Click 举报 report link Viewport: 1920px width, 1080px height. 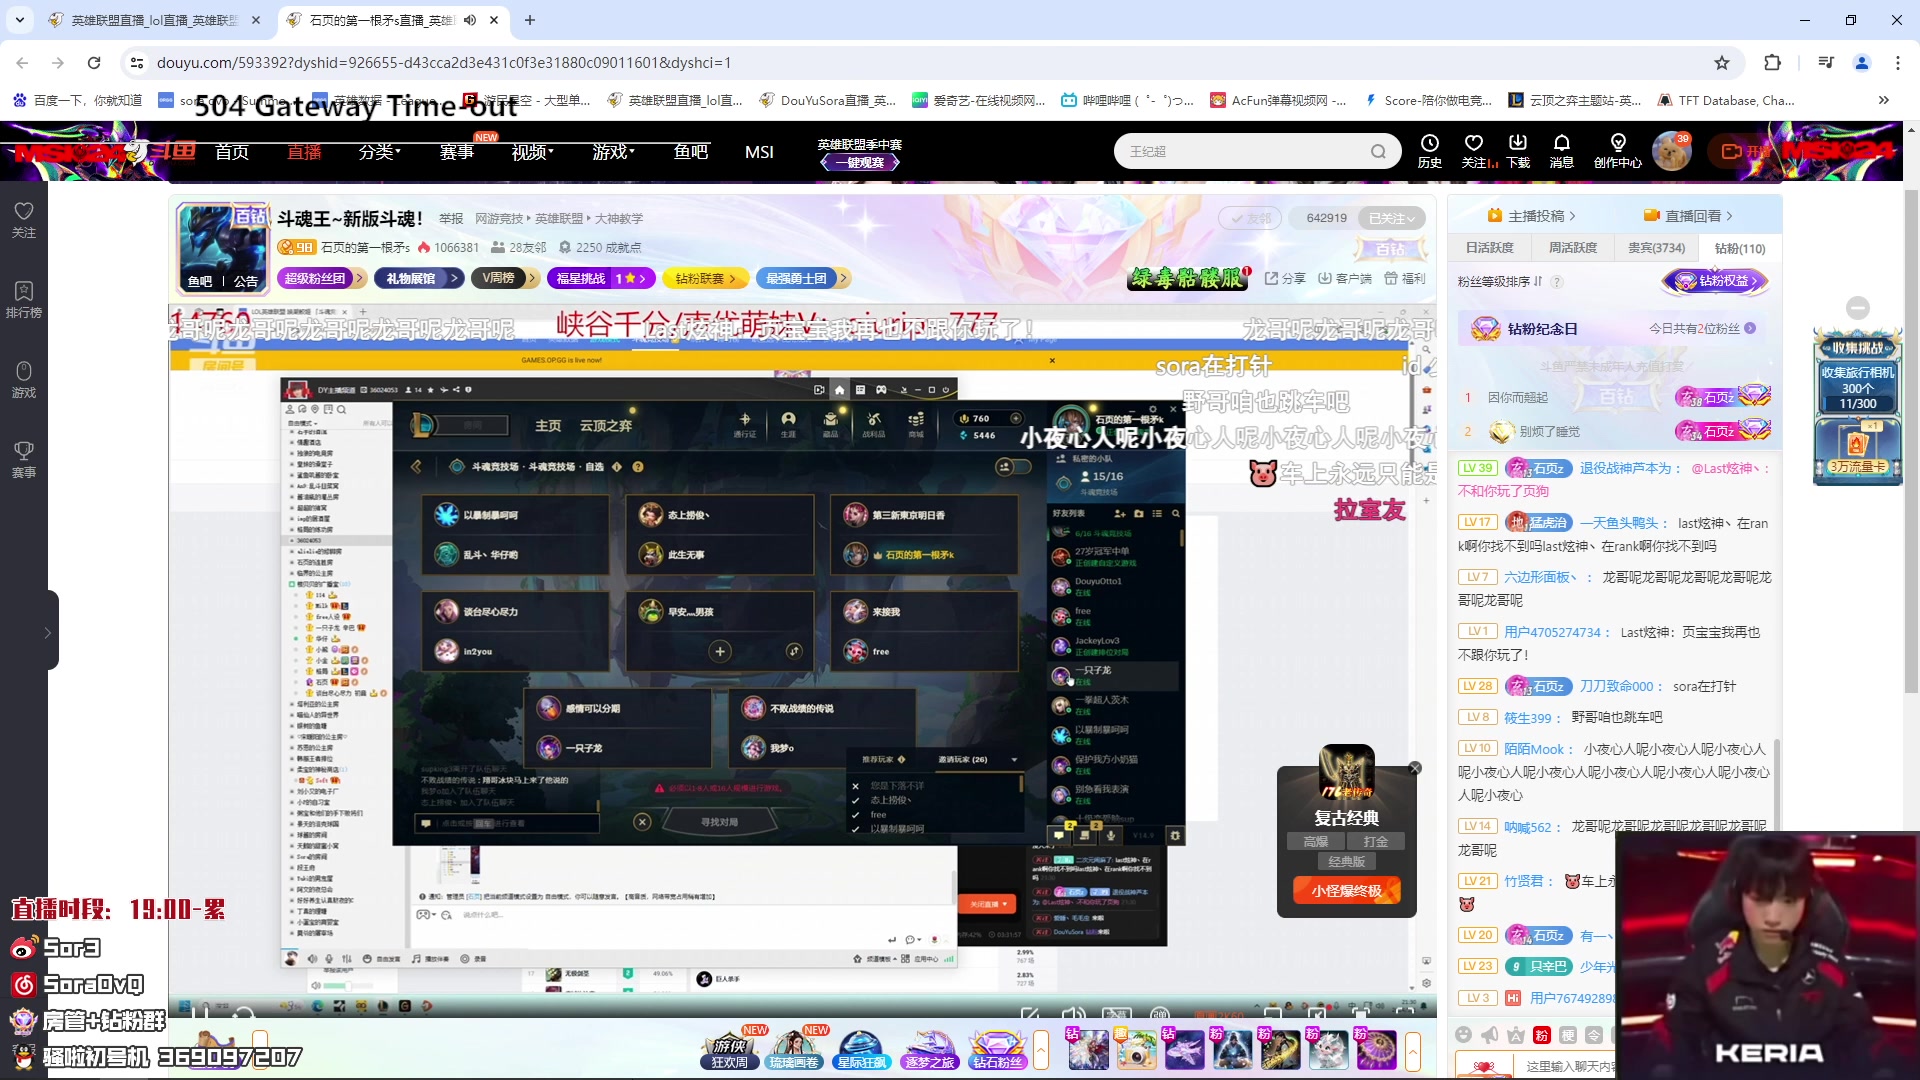pos(451,218)
